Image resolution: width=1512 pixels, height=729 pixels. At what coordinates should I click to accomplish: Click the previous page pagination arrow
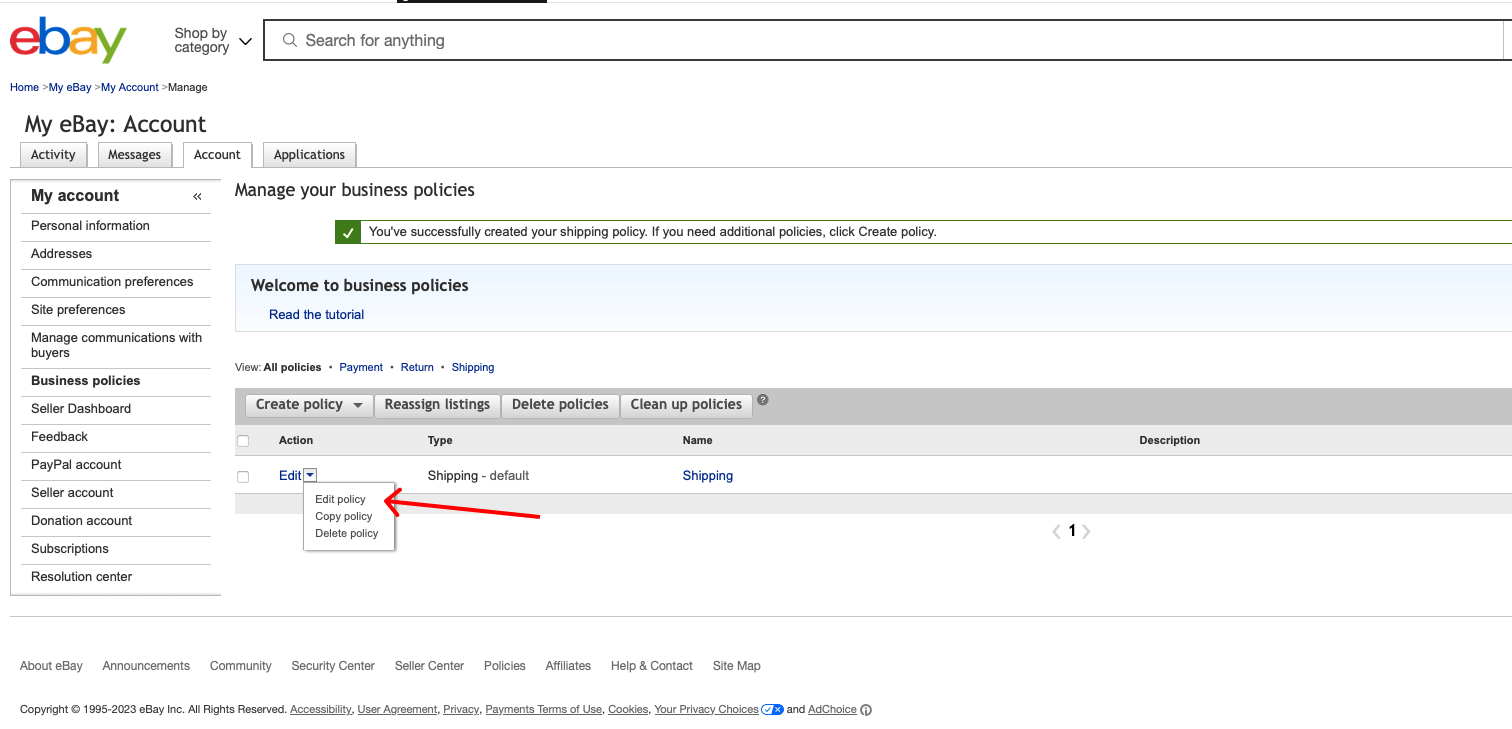pyautogui.click(x=1056, y=531)
